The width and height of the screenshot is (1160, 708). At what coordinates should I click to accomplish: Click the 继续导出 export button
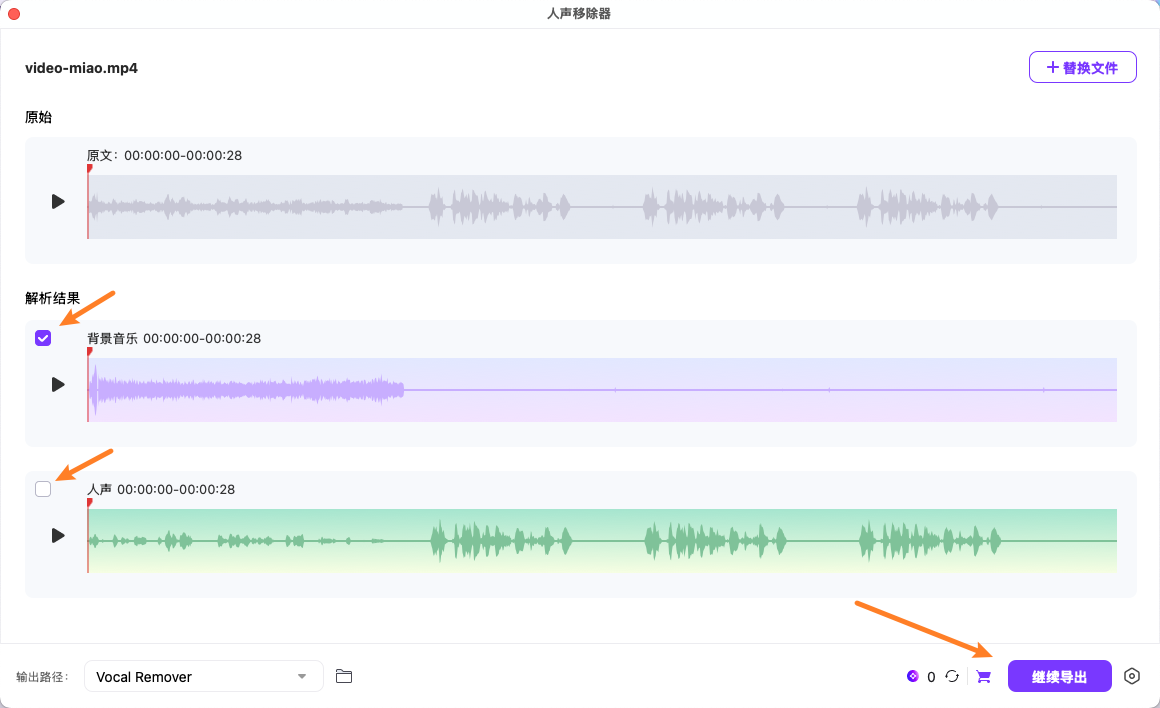coord(1059,676)
